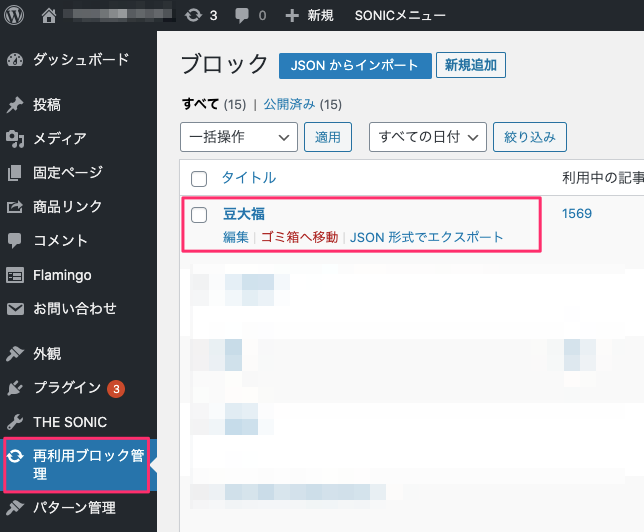Click the お問い合わせ envelope icon
644x532 pixels.
pos(15,309)
